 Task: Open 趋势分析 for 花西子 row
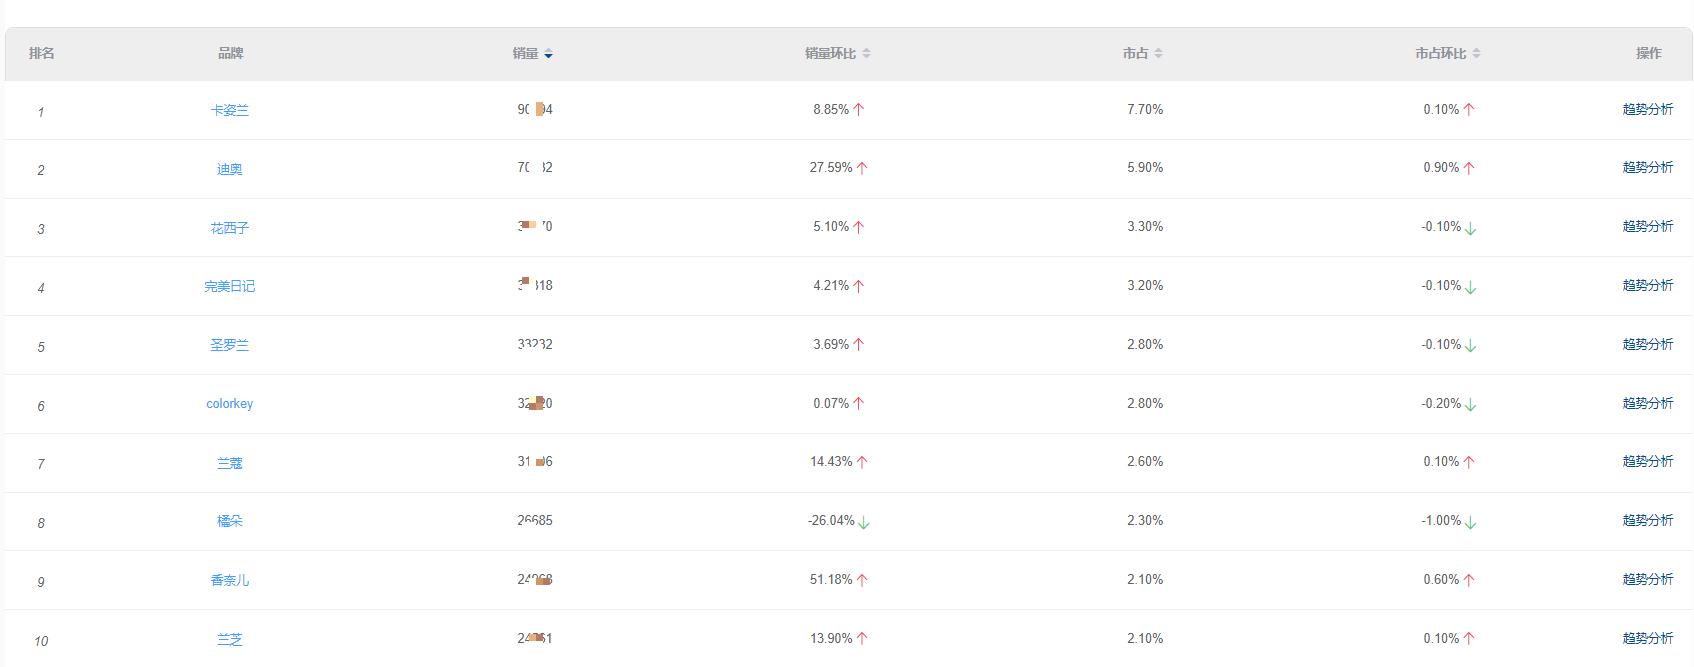pos(1647,227)
